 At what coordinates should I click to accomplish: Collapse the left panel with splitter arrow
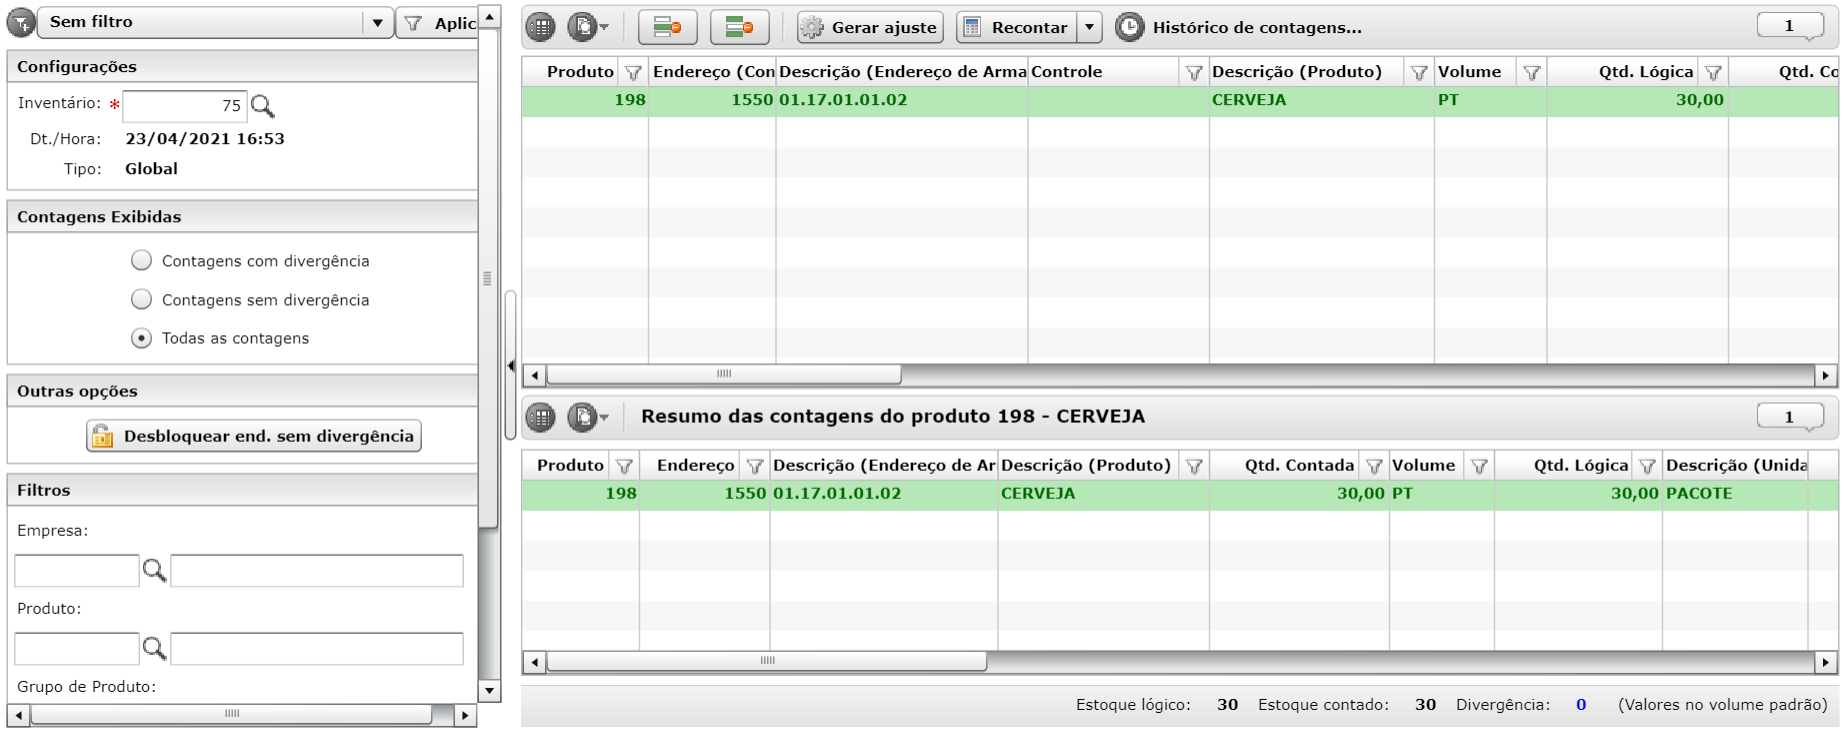click(x=511, y=366)
